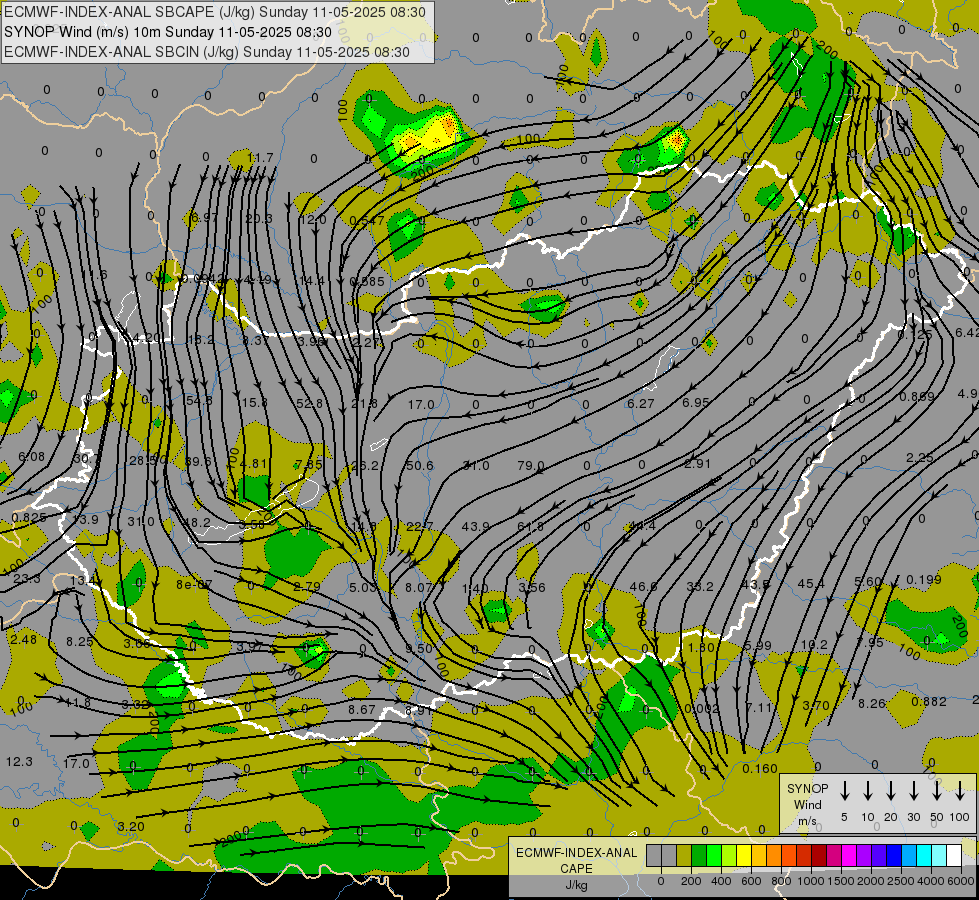Click the 'J/kg' unit label in legend

[576, 885]
